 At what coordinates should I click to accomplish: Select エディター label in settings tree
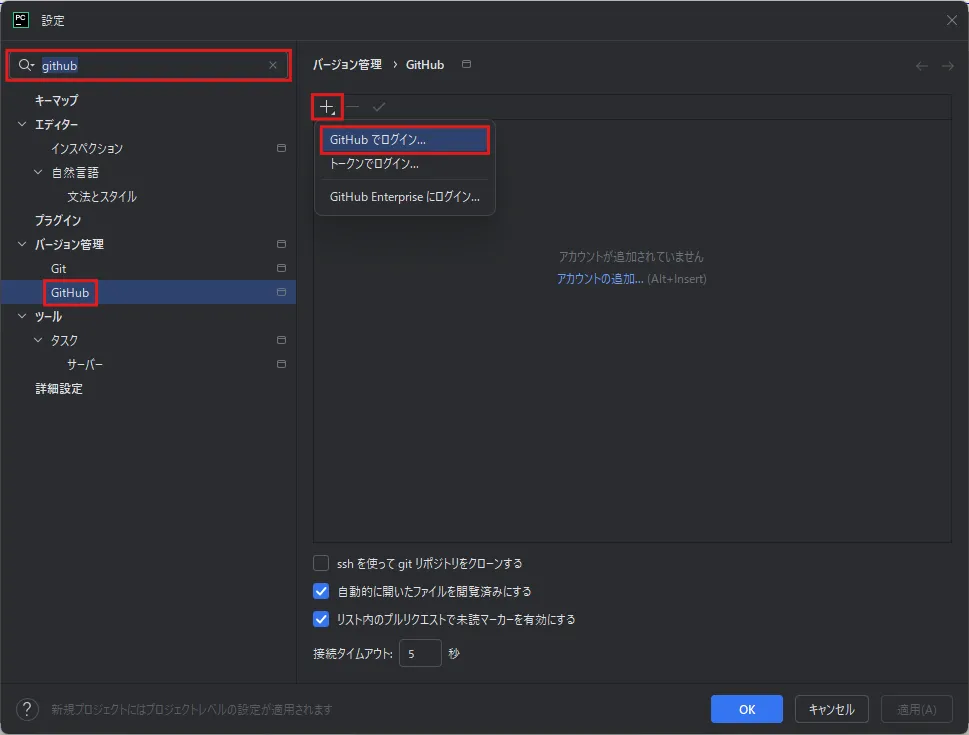tap(56, 124)
